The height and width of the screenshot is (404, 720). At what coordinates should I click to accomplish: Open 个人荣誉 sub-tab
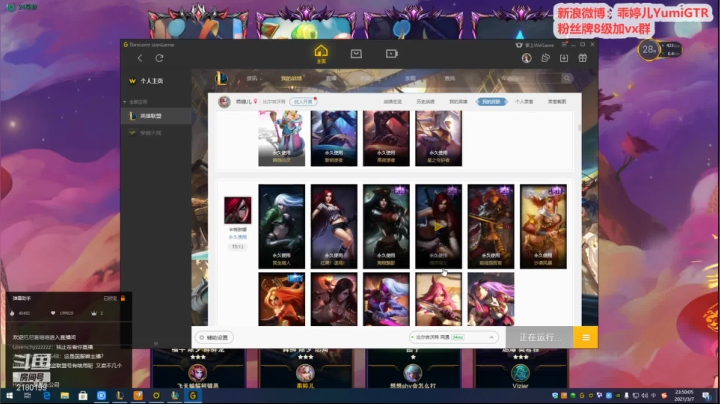coord(524,101)
